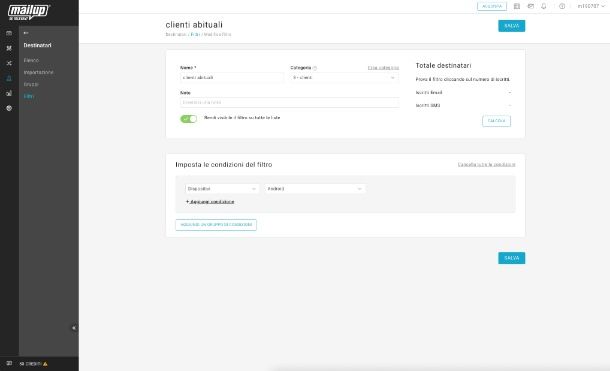Click the Filtri breadcrumb link
This screenshot has height=371, width=610.
click(195, 35)
